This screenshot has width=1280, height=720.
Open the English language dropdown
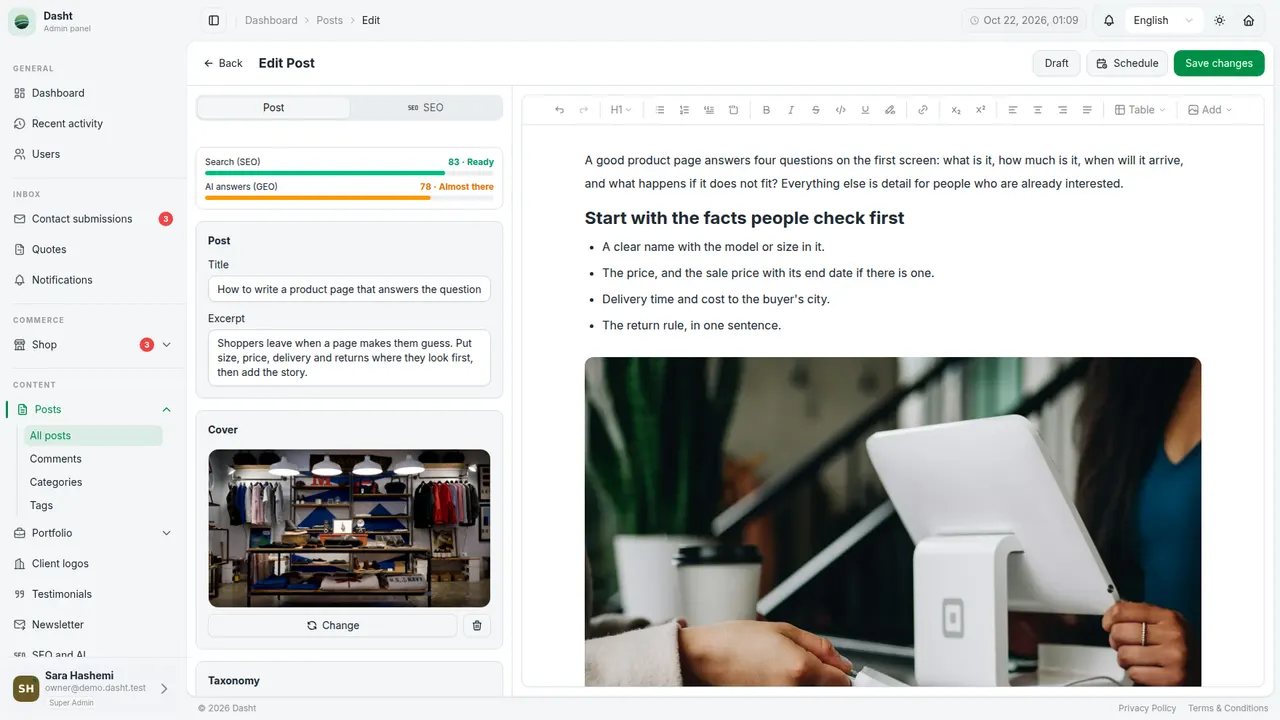[1163, 20]
